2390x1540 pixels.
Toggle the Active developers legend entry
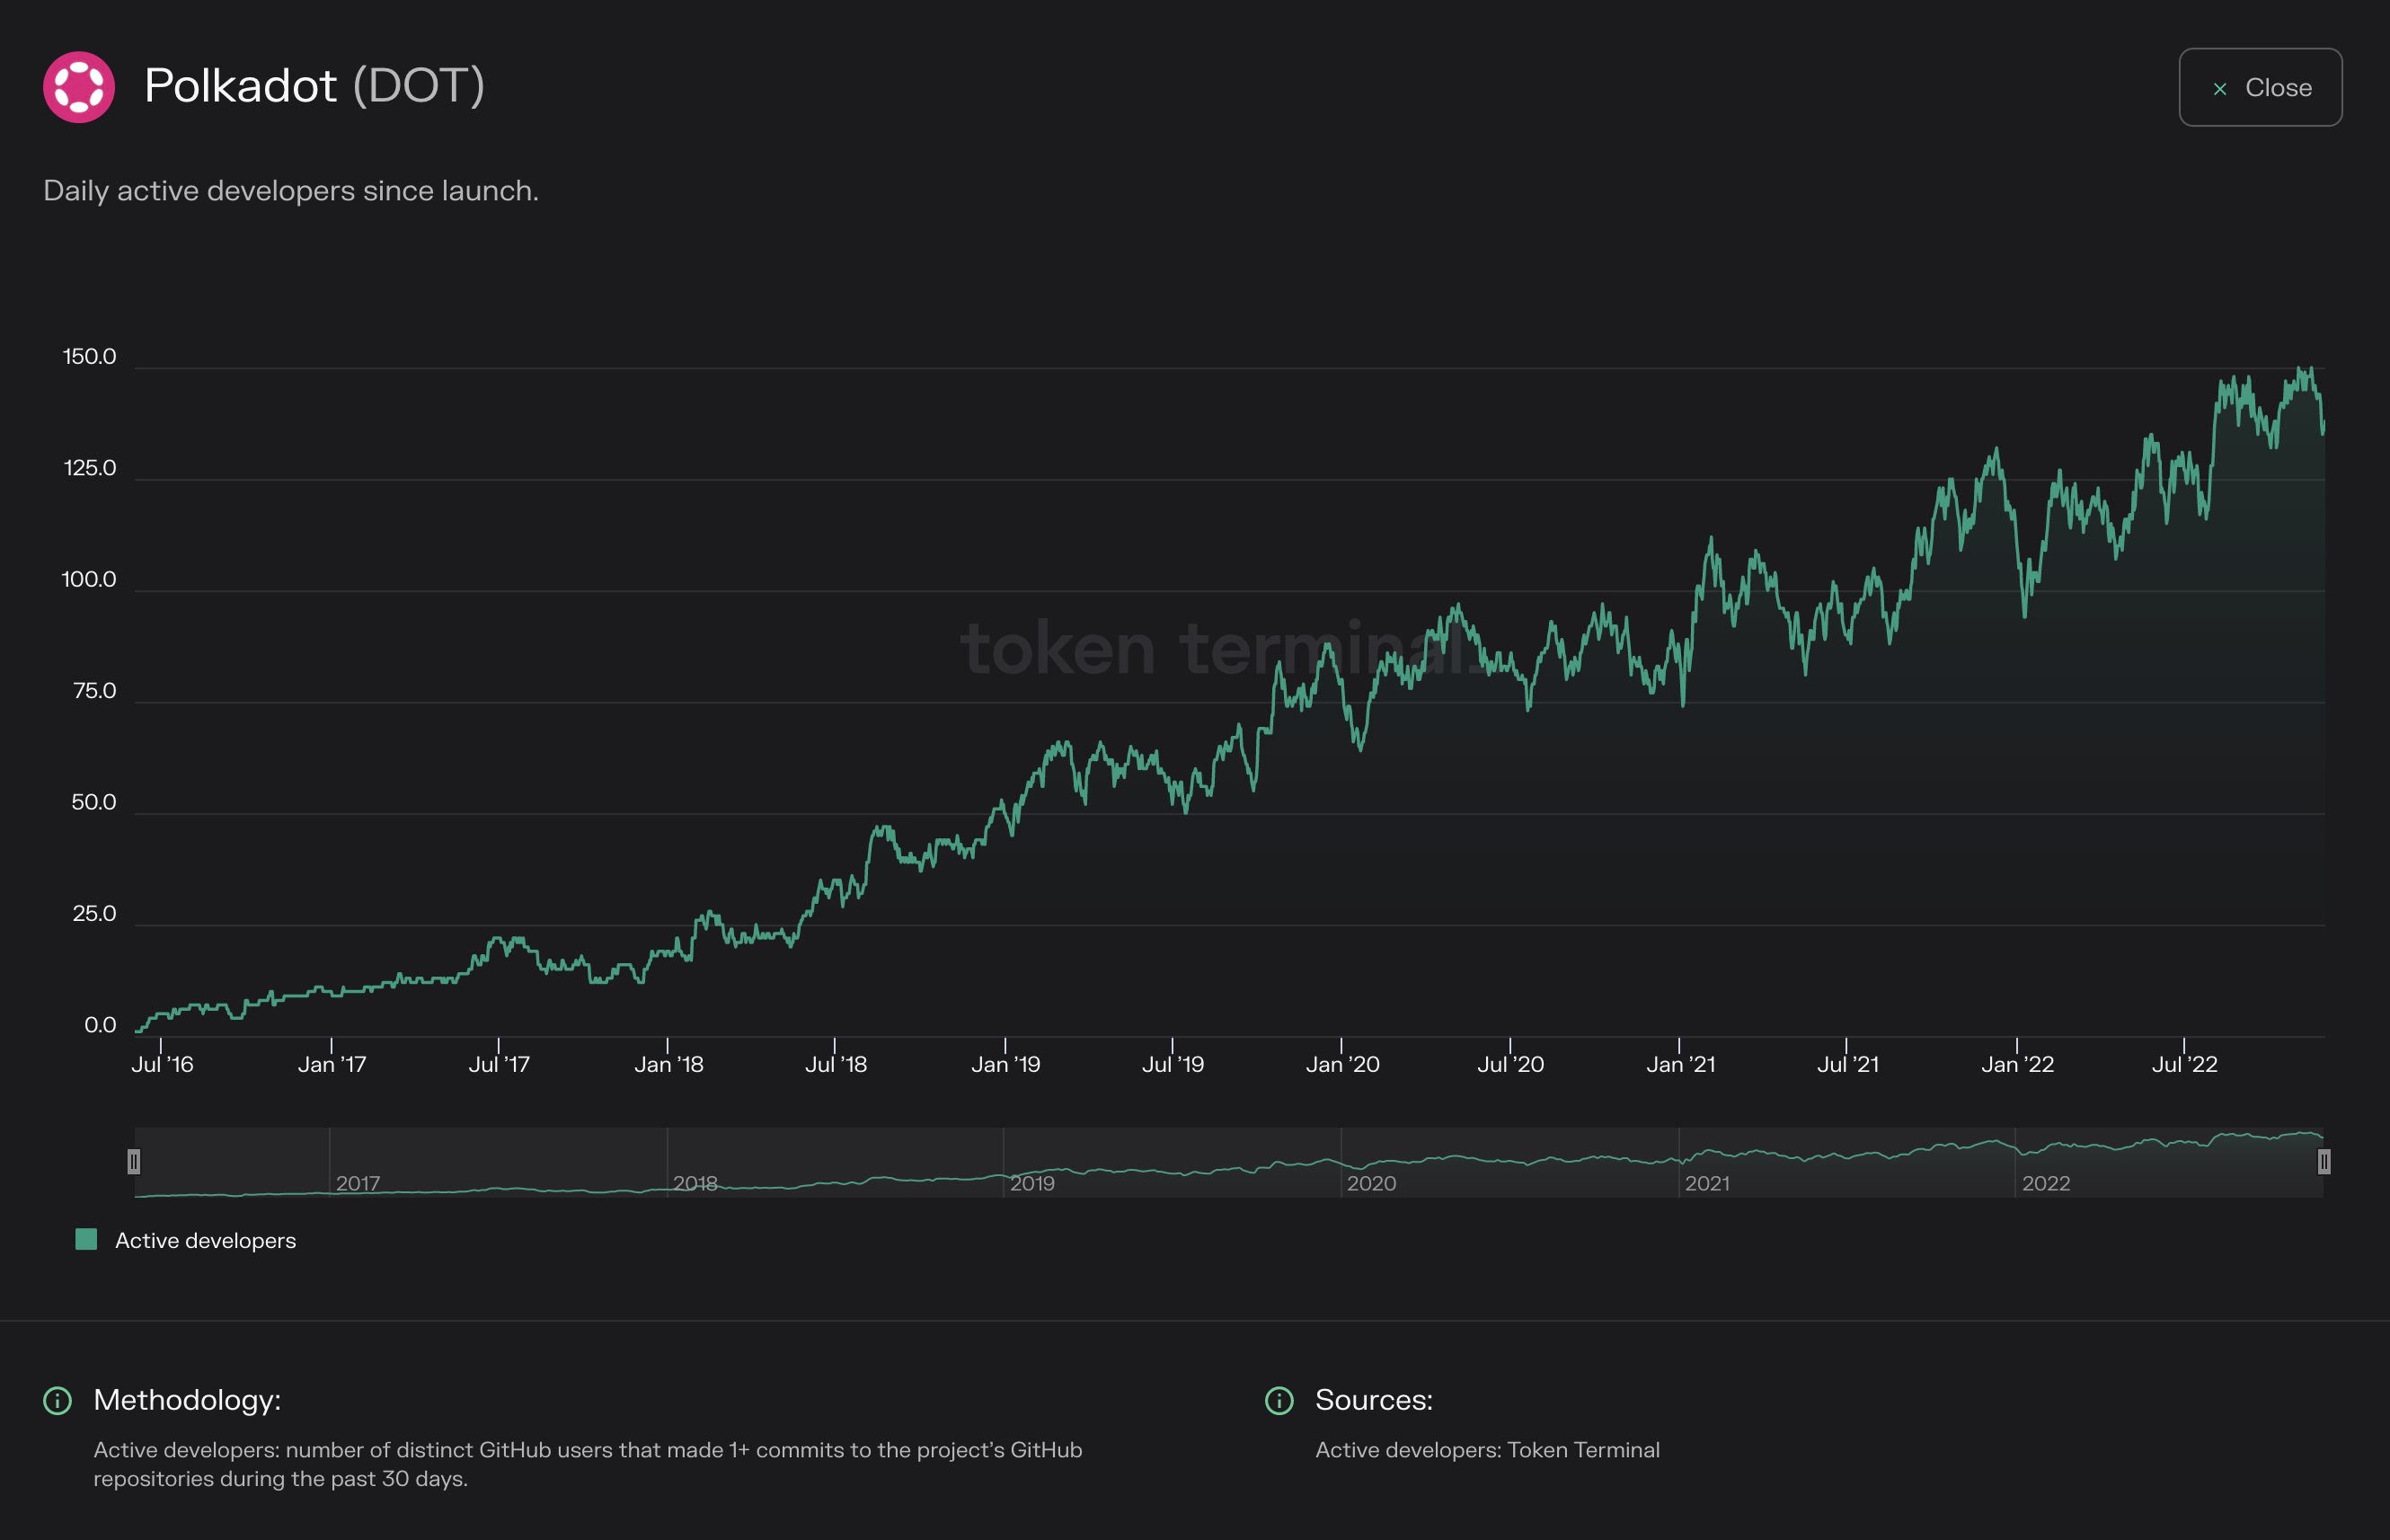click(205, 1240)
